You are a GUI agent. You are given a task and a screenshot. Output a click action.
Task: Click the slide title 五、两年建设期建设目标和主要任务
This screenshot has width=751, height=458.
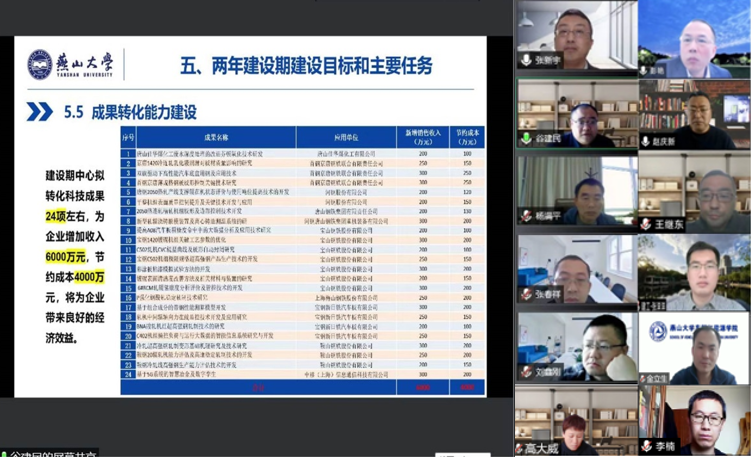coord(305,66)
